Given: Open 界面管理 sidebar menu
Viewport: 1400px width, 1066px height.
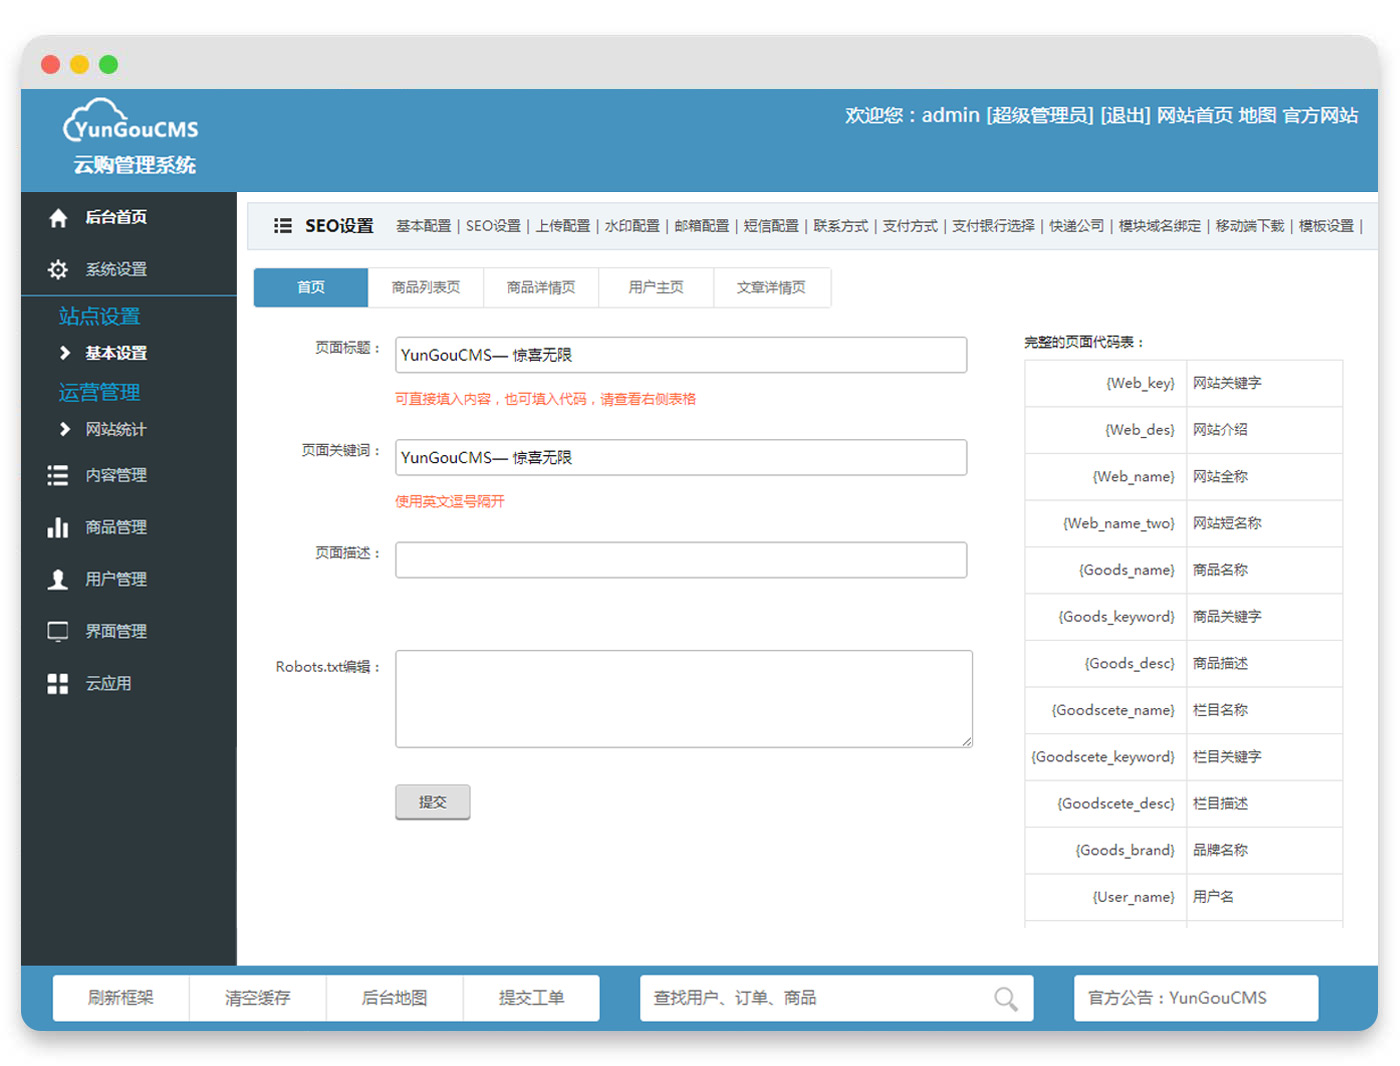Looking at the screenshot, I should click(x=115, y=631).
